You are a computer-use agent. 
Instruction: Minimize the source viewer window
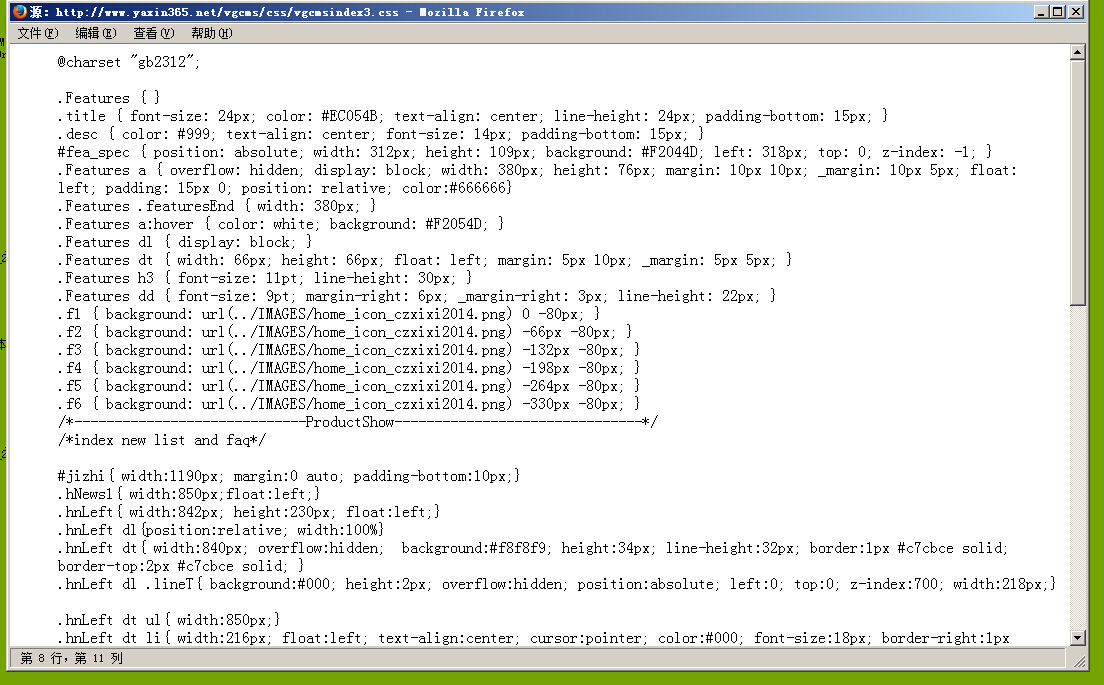point(1043,12)
